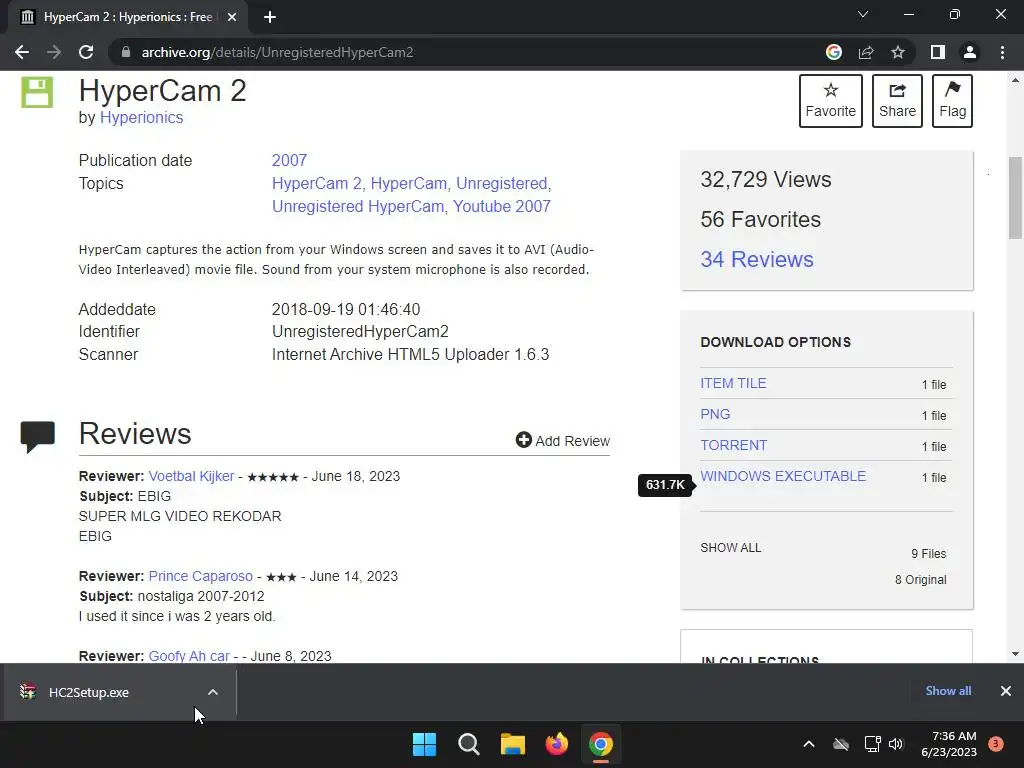Click the cloud sync tray icon
Viewport: 1024px width, 768px height.
pyautogui.click(x=841, y=744)
